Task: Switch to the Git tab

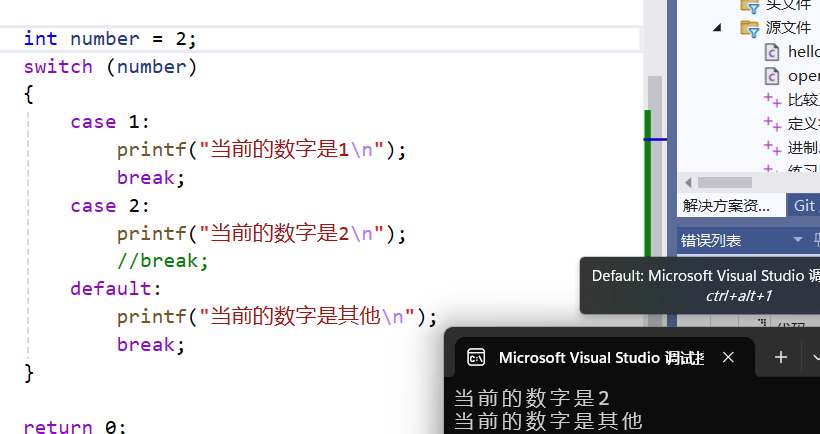Action: tap(804, 205)
